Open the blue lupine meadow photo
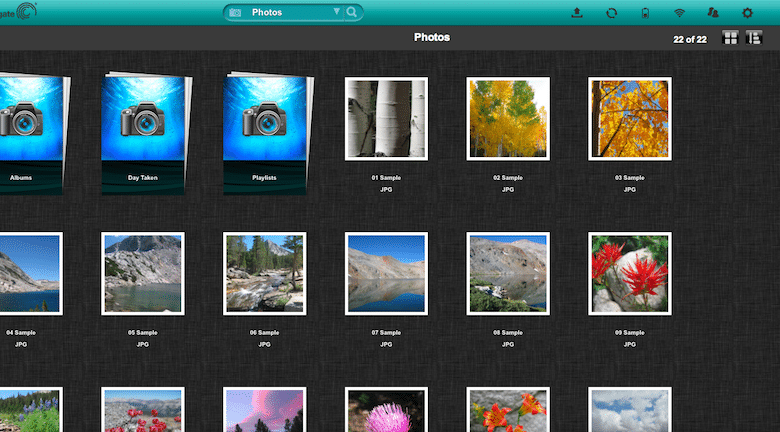780x432 pixels. 30,410
